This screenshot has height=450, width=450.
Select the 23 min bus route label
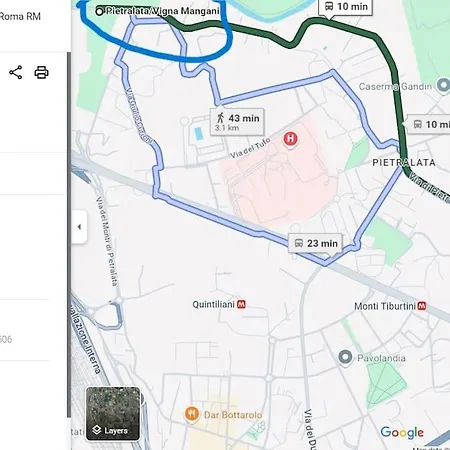pyautogui.click(x=315, y=243)
